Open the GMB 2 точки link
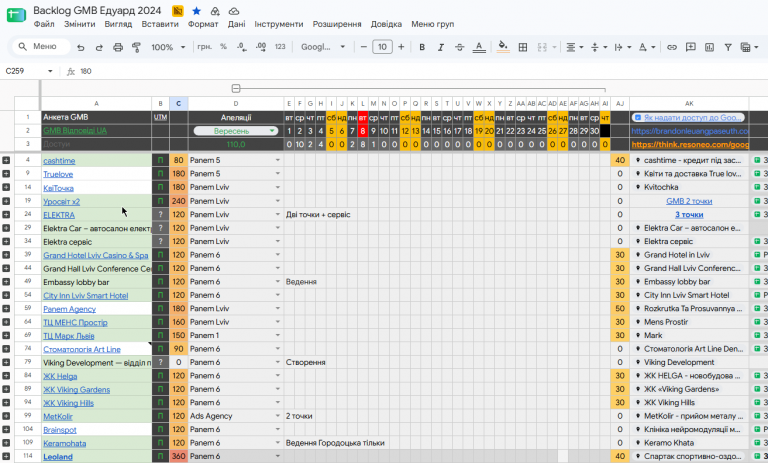 click(689, 201)
